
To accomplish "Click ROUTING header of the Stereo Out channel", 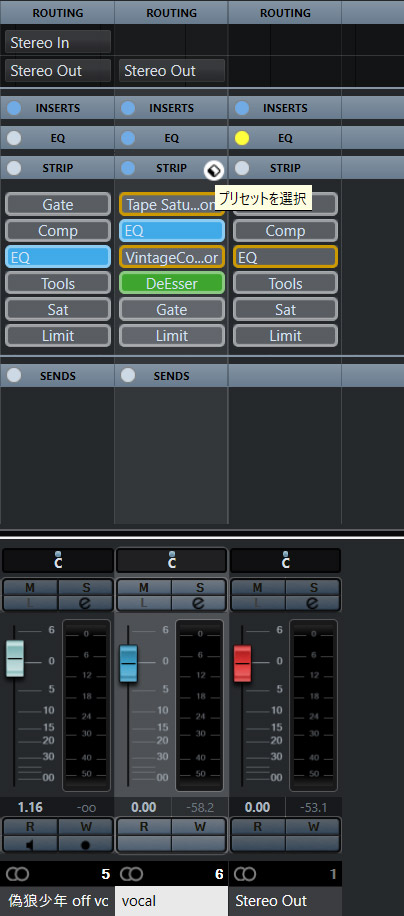I will (285, 12).
